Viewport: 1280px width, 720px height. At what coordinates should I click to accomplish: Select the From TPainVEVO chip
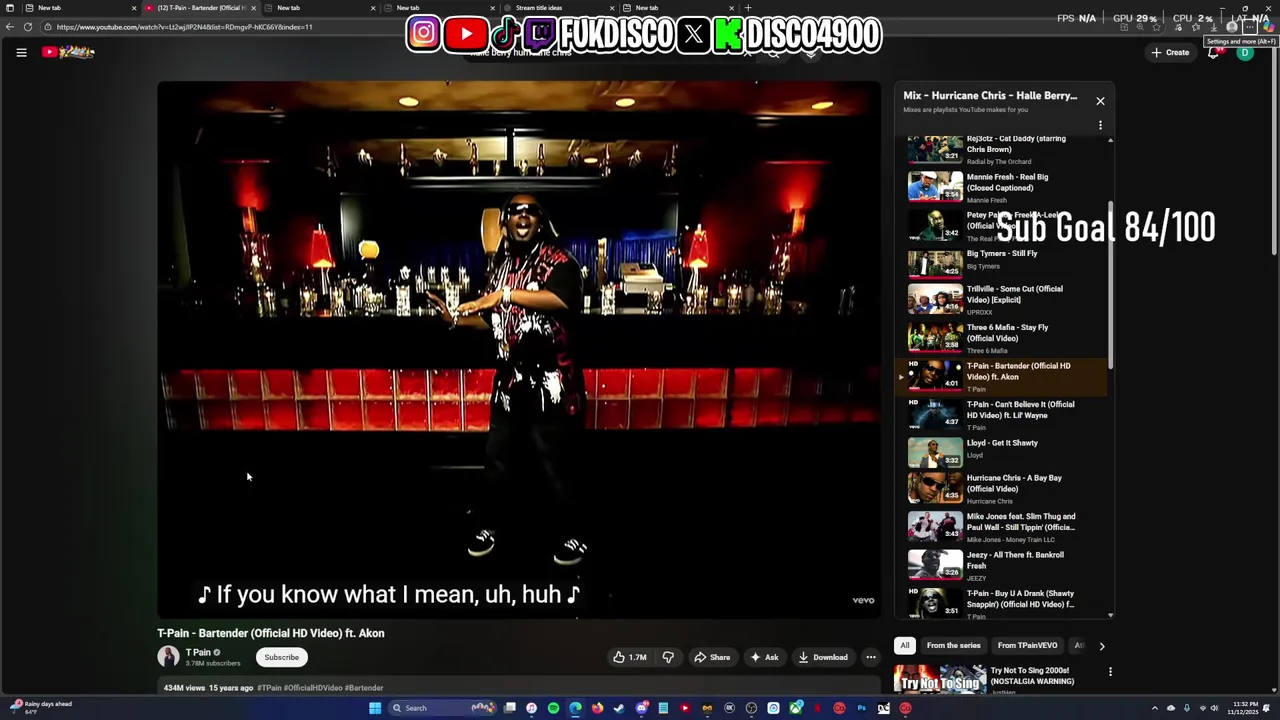1027,646
